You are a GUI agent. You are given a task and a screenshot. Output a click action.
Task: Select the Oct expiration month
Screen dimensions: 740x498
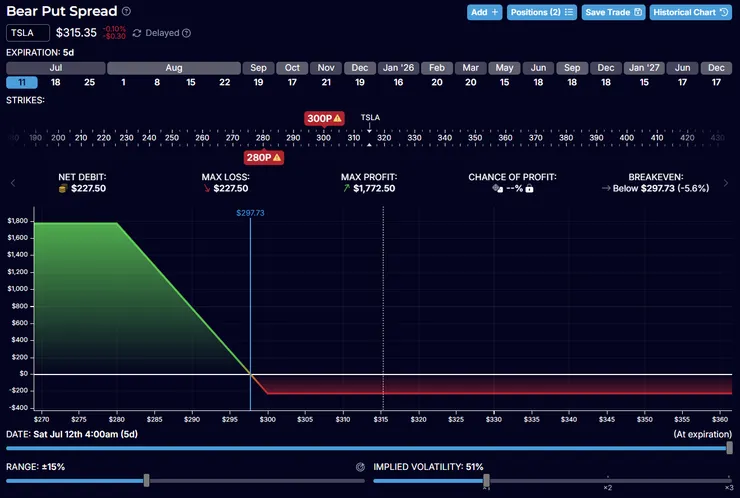pos(292,68)
